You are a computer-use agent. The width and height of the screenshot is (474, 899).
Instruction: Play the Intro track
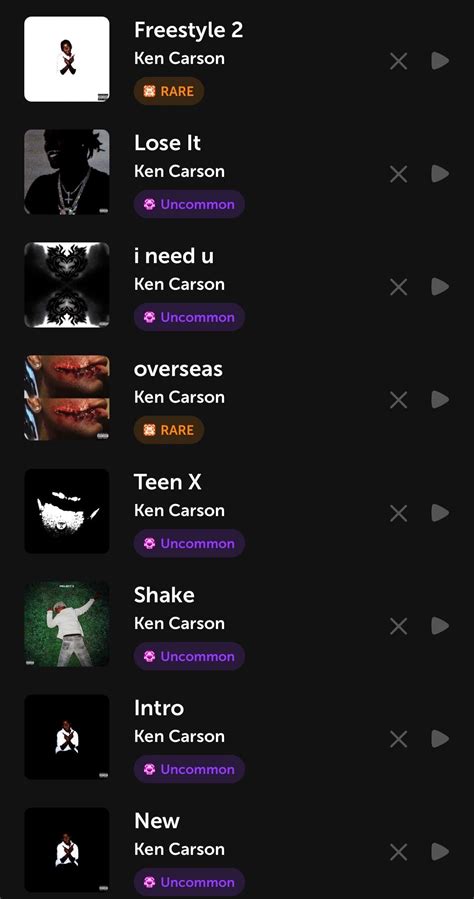click(x=440, y=738)
